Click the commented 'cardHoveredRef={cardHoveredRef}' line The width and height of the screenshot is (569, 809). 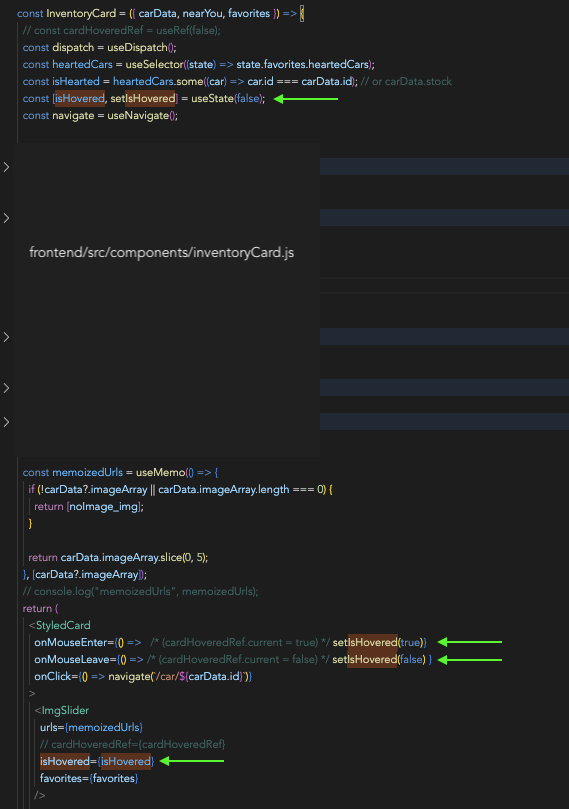coord(133,745)
